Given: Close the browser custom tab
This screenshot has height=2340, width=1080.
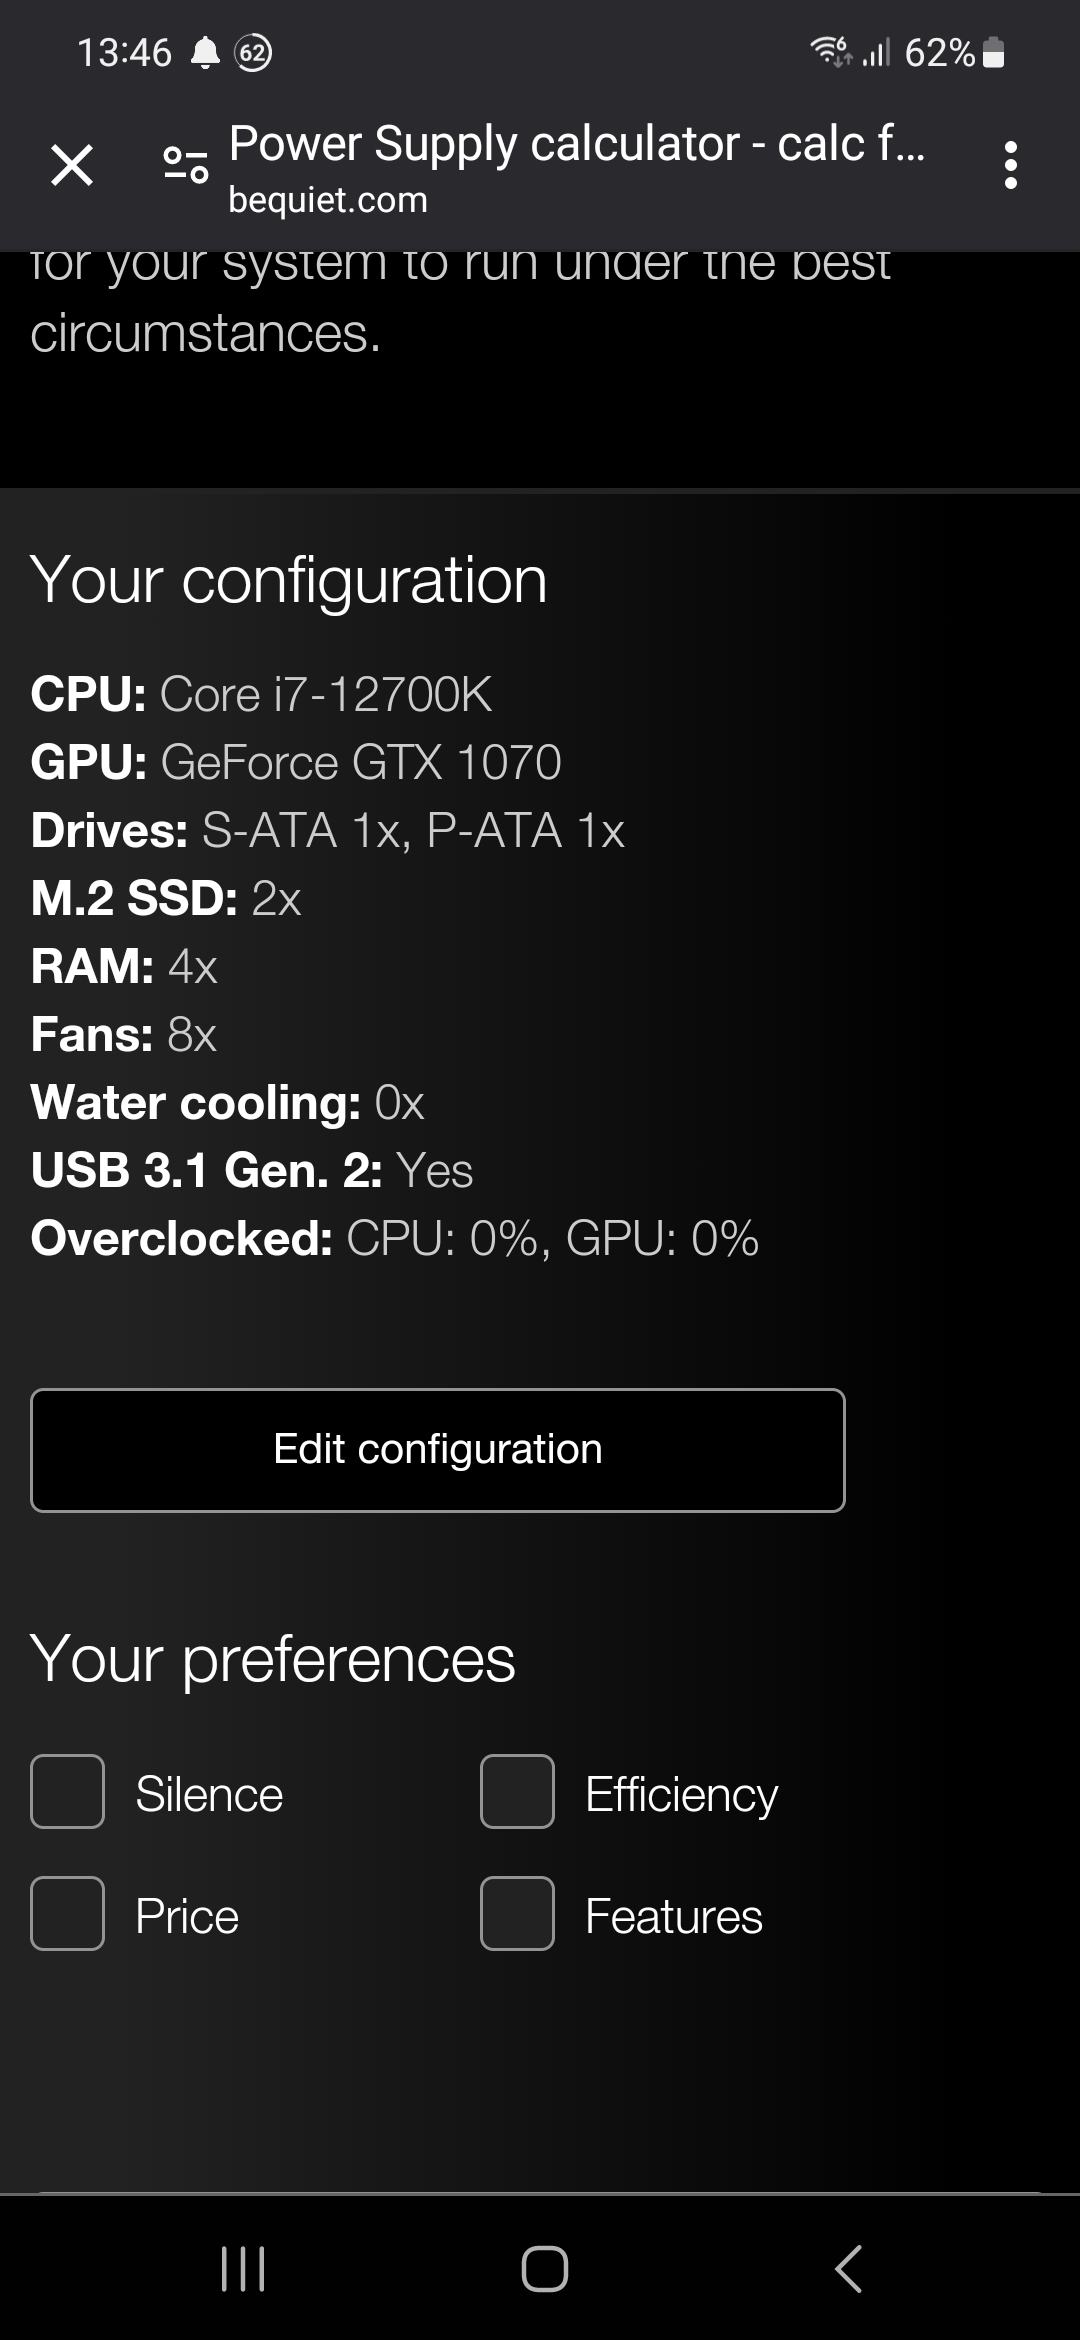Looking at the screenshot, I should click(72, 165).
